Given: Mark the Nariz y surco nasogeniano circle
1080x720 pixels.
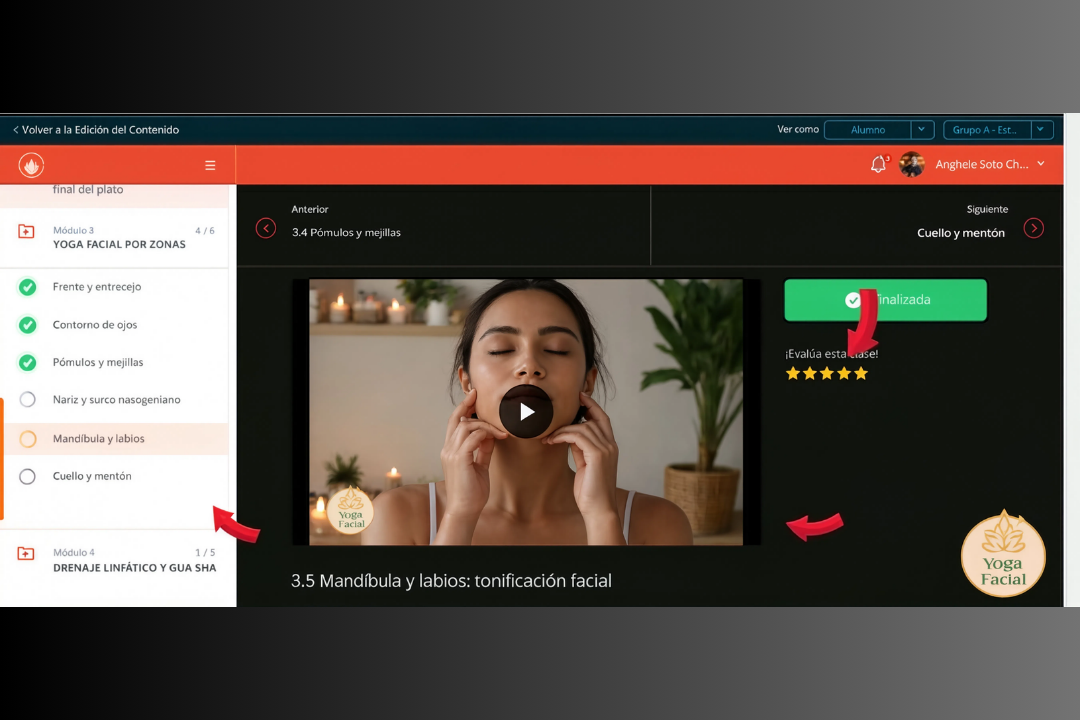Looking at the screenshot, I should pyautogui.click(x=28, y=400).
